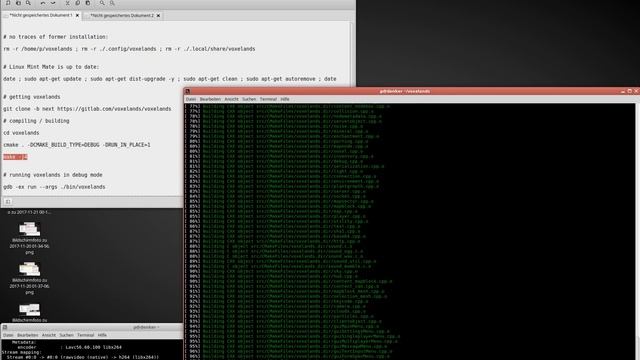Click the 'cmake . -DCMAKE_BUILD_TYPE=DEBUG' line
Image resolution: width=640 pixels, height=360 pixels.
77,145
